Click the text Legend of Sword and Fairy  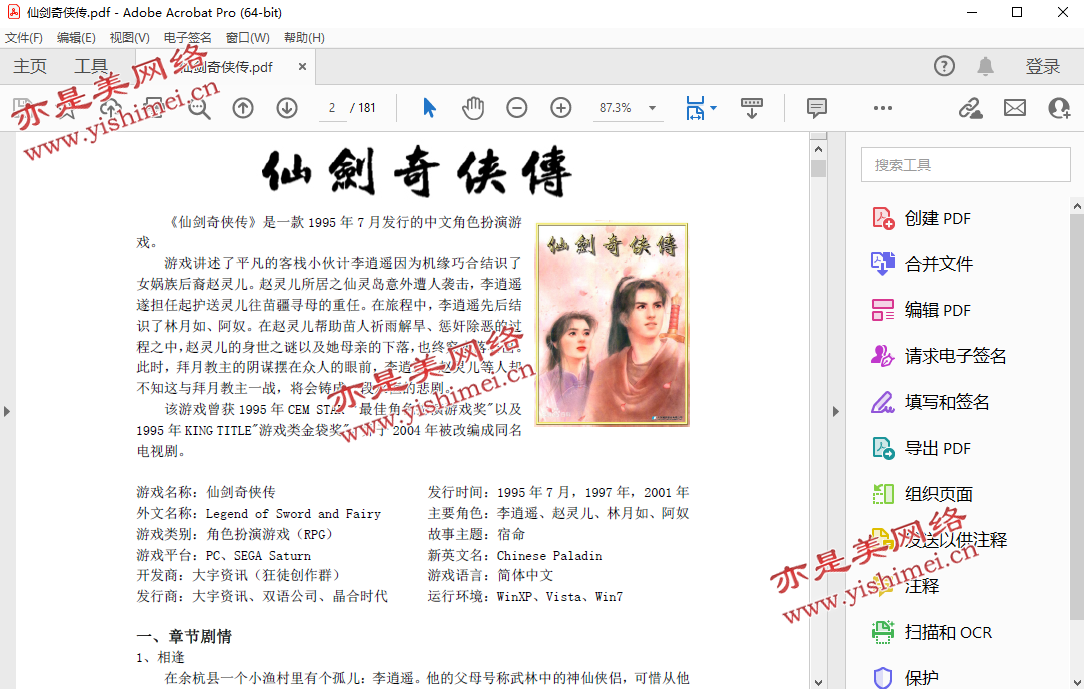[293, 513]
